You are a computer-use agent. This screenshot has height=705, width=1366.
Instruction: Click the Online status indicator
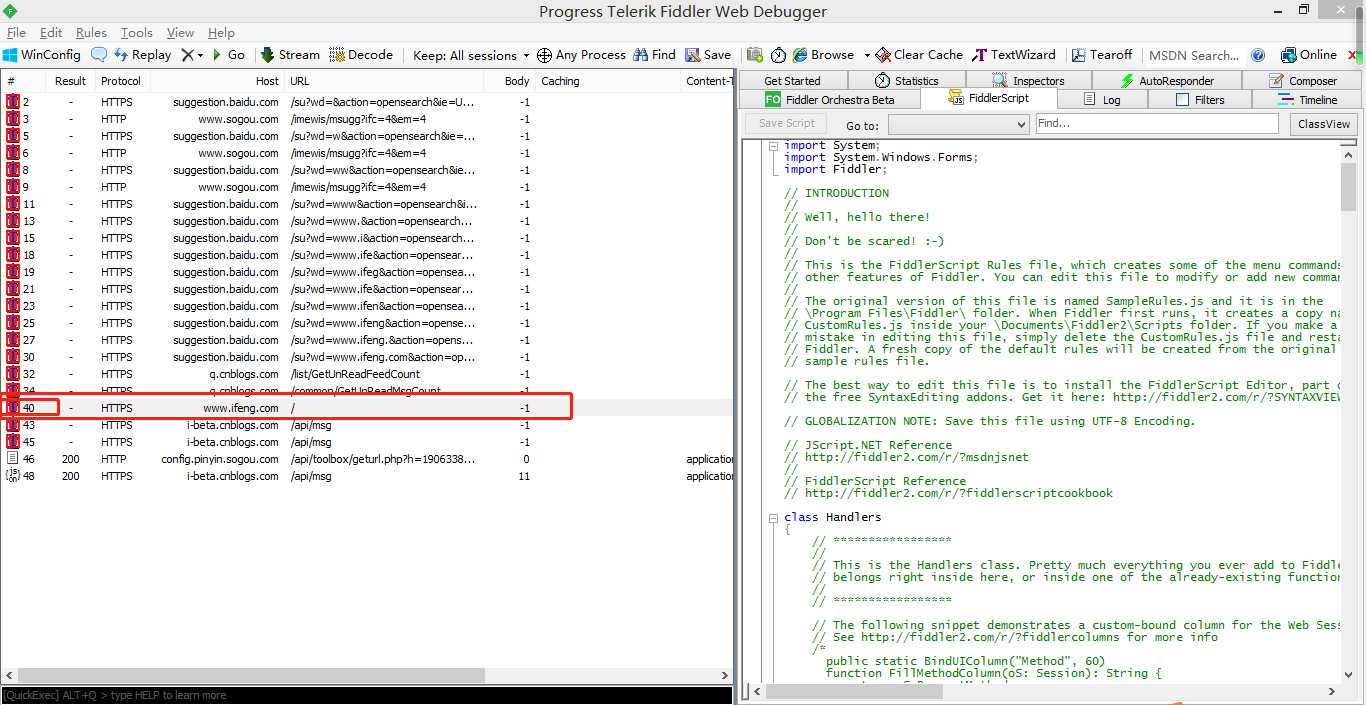point(1308,55)
